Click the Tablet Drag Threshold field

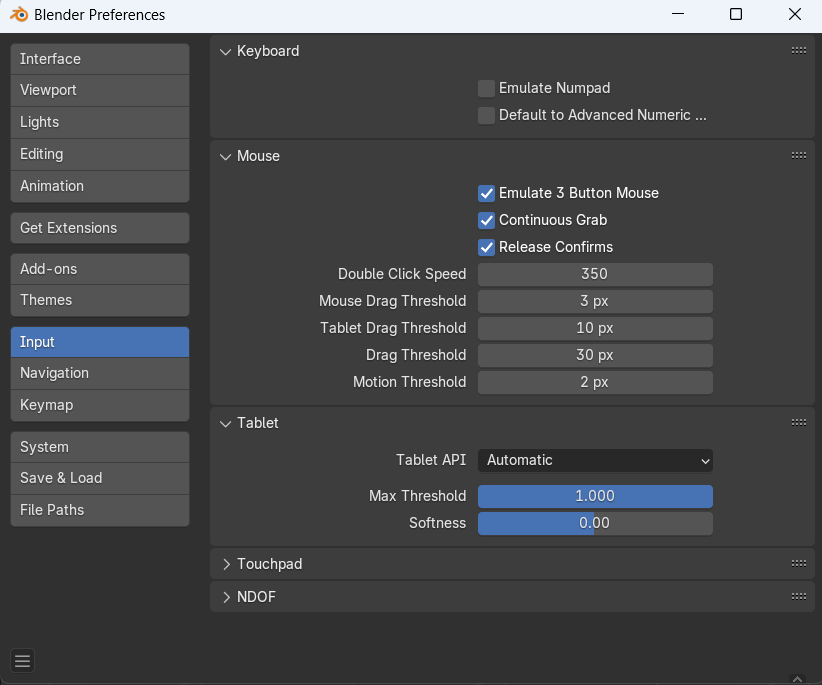pyautogui.click(x=595, y=328)
